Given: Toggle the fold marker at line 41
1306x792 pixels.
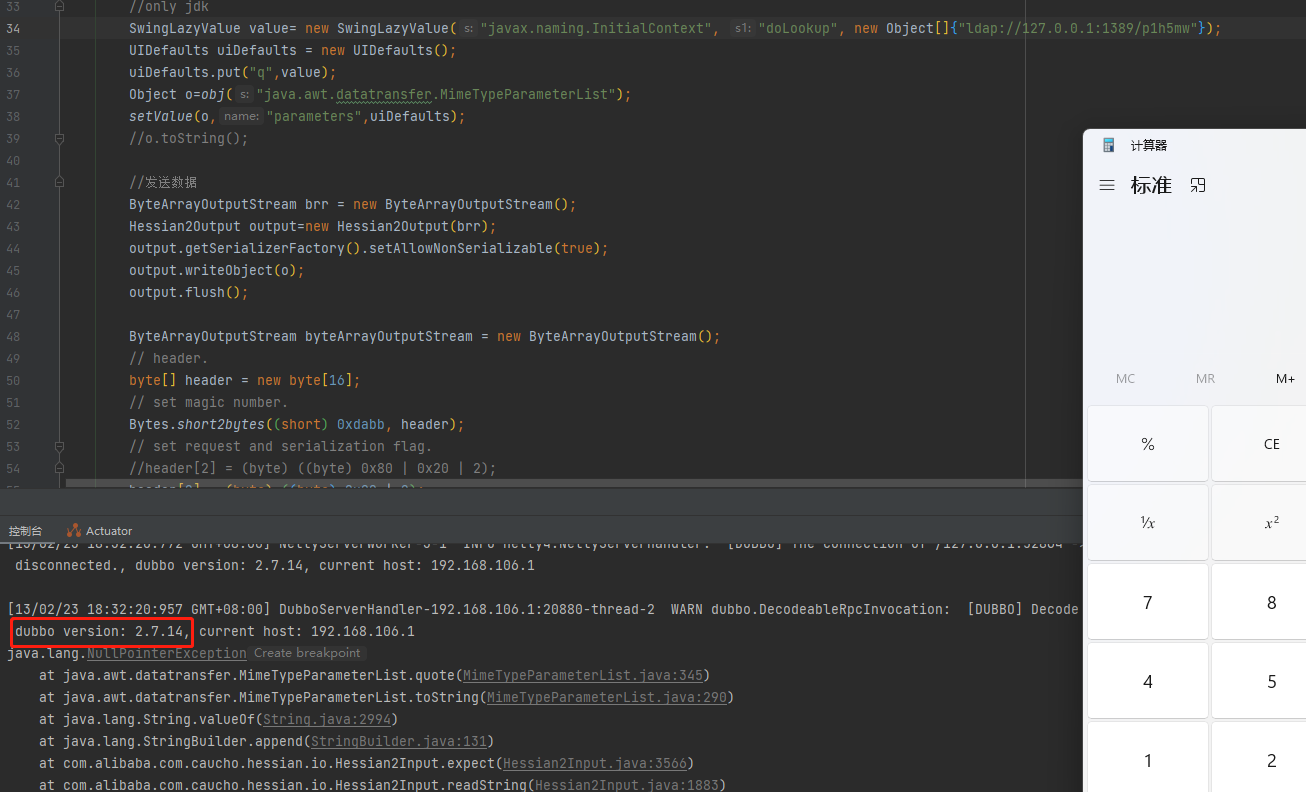Looking at the screenshot, I should pyautogui.click(x=59, y=182).
